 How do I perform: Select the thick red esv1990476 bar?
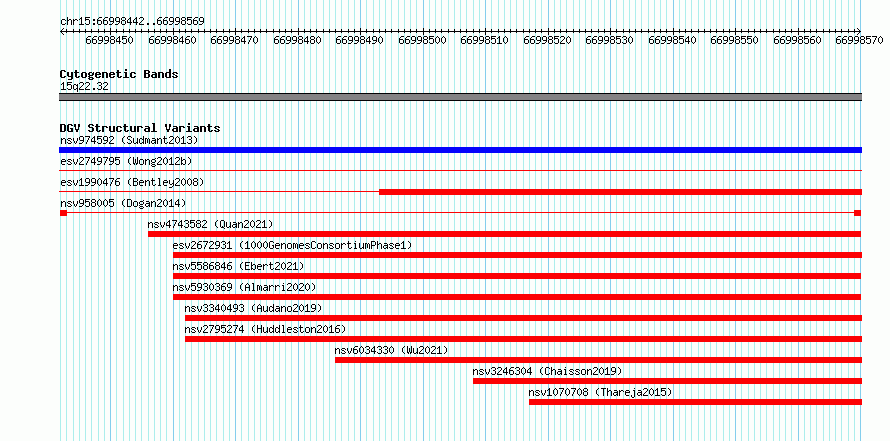point(620,192)
